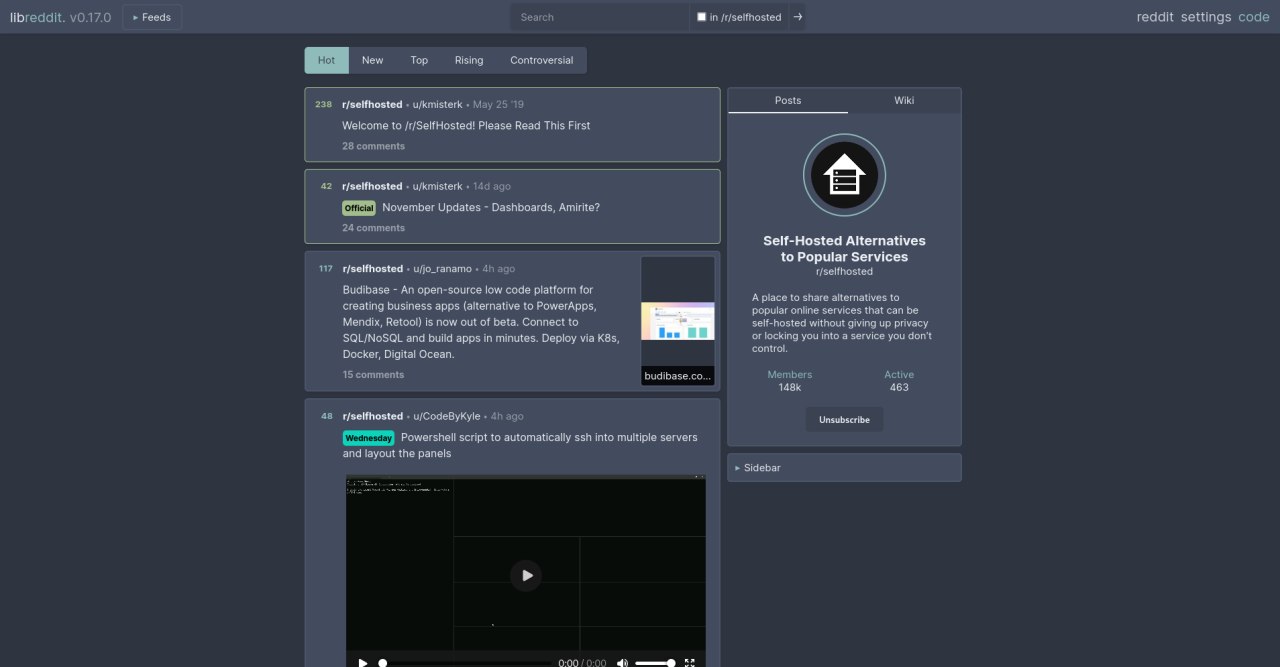Click r/selfhosted on the November Updates post
This screenshot has width=1280, height=667.
coord(372,186)
